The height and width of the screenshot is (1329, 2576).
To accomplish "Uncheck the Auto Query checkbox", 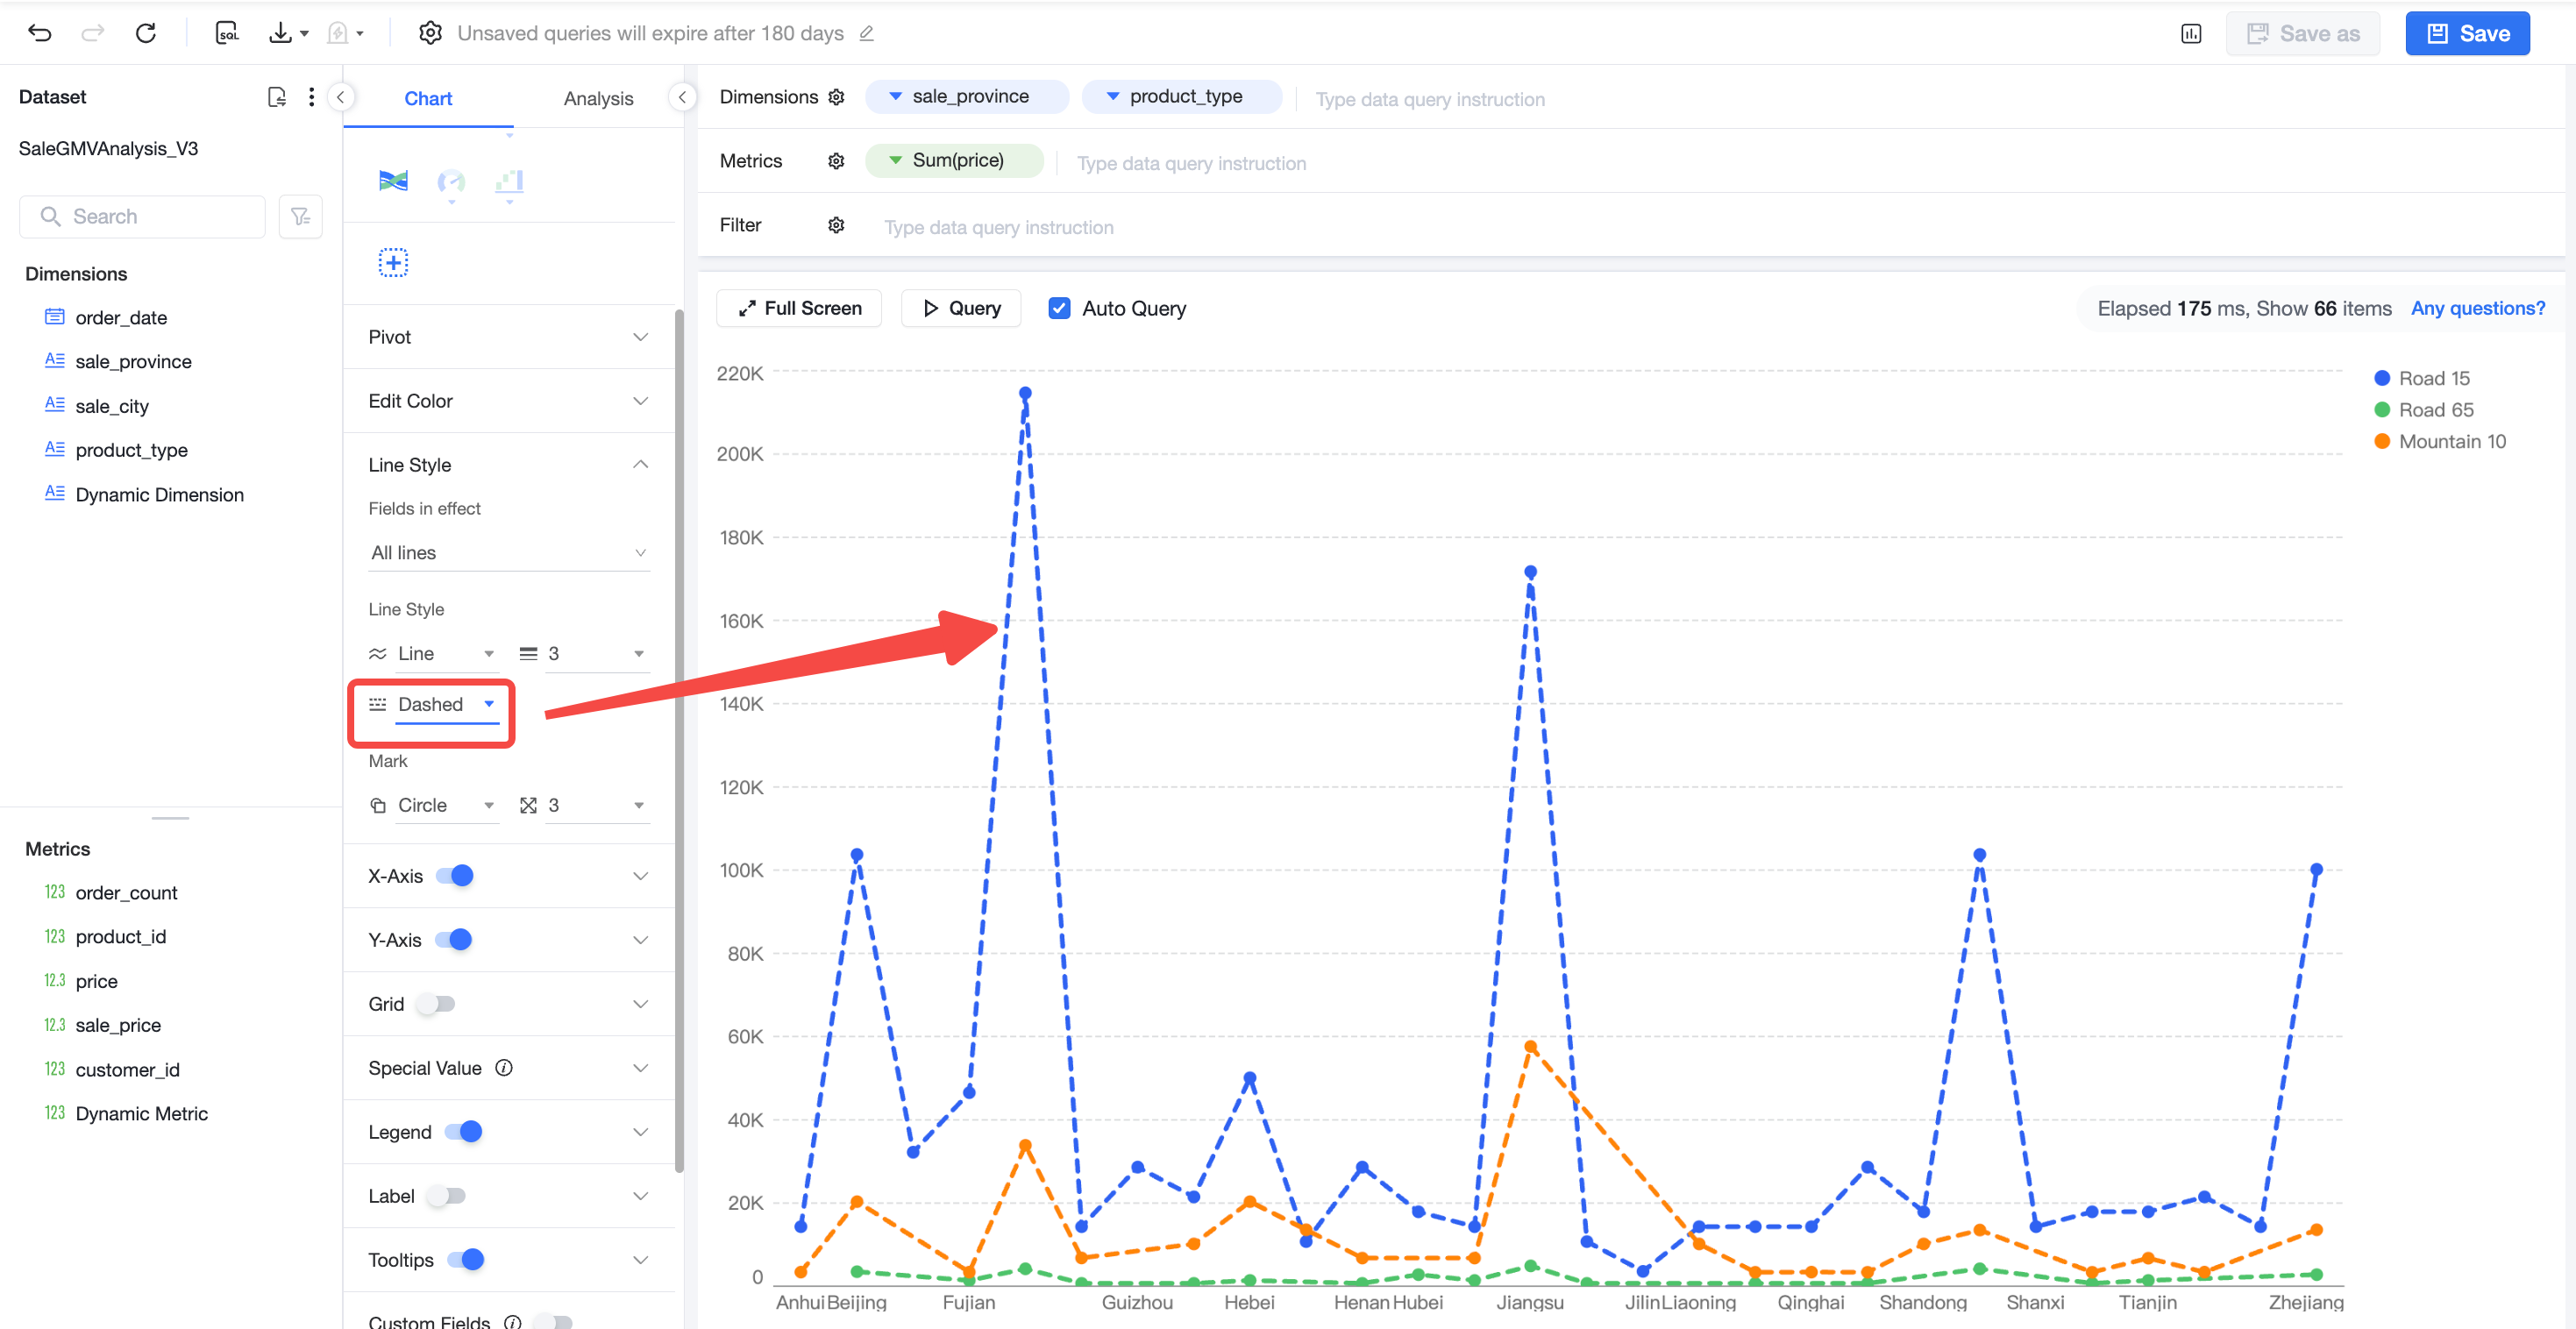I will (1059, 308).
